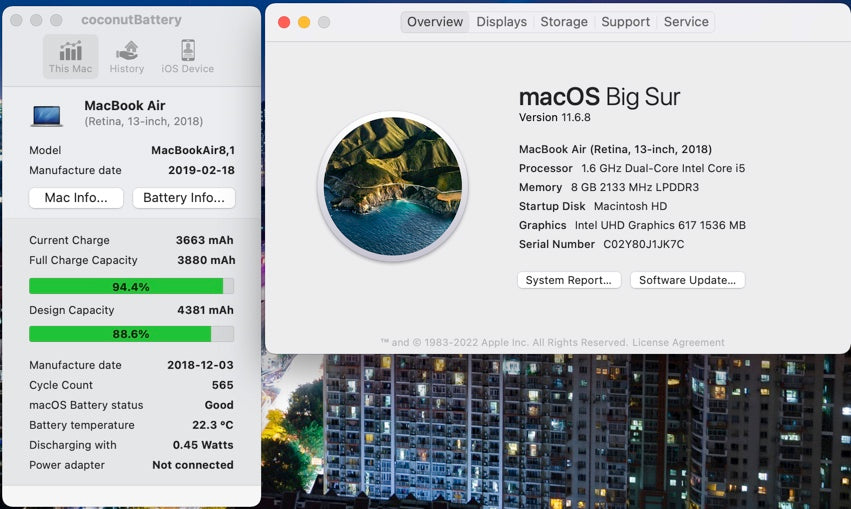Screen dimensions: 851x509
Task: Click the model value MacBookAir8,1
Action: (193, 150)
